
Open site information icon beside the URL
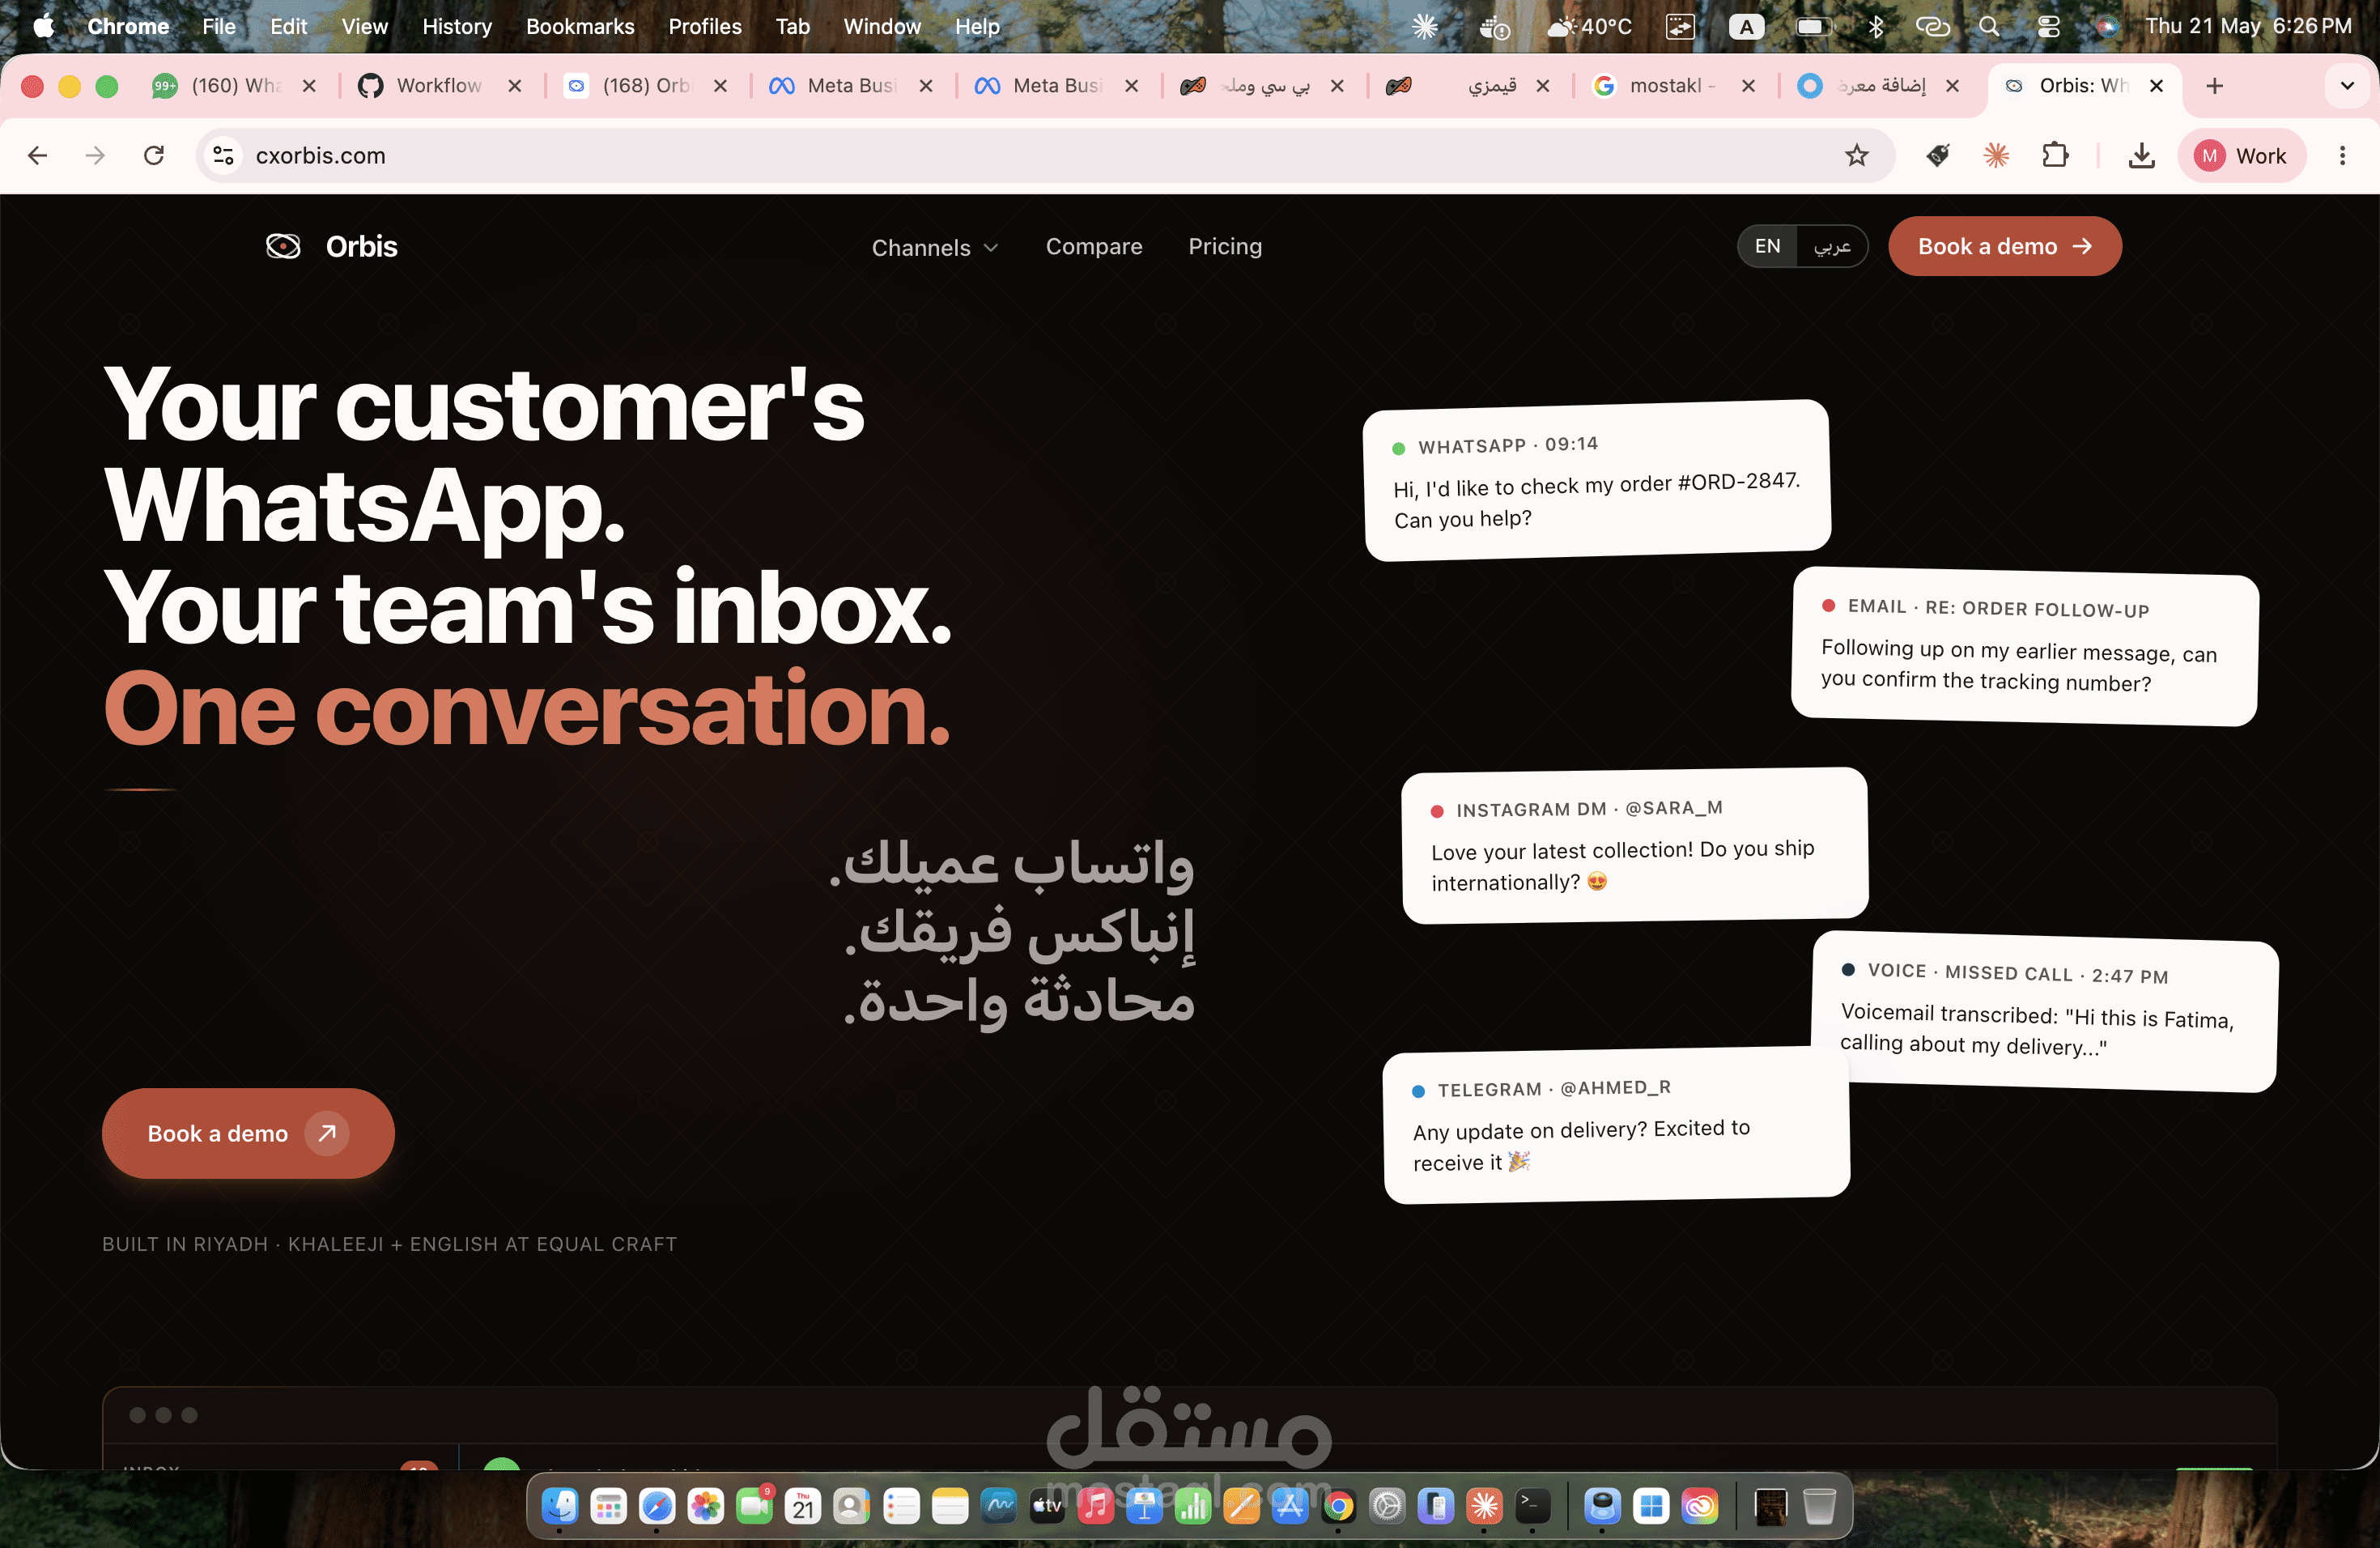(224, 155)
